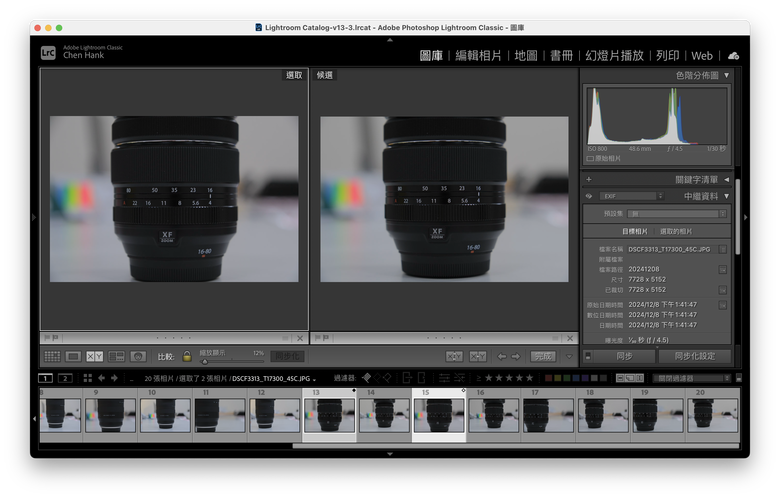Open the 地圖 module
This screenshot has width=780, height=498.
pos(526,56)
